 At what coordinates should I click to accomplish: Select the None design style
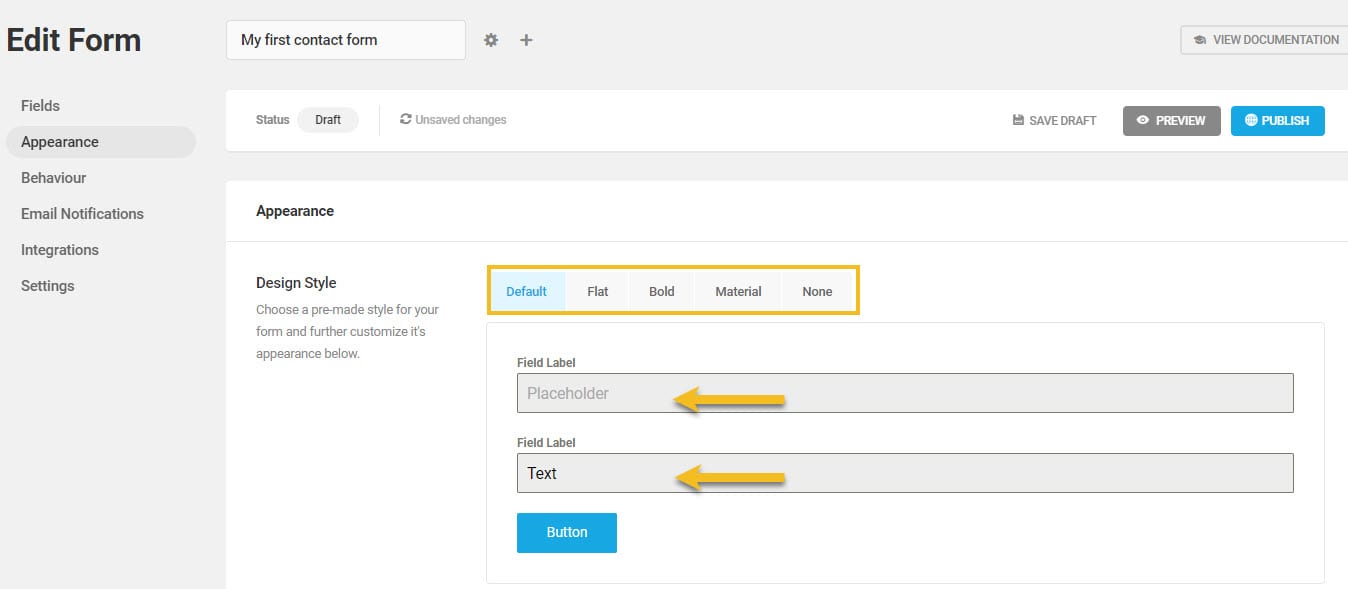(x=816, y=290)
